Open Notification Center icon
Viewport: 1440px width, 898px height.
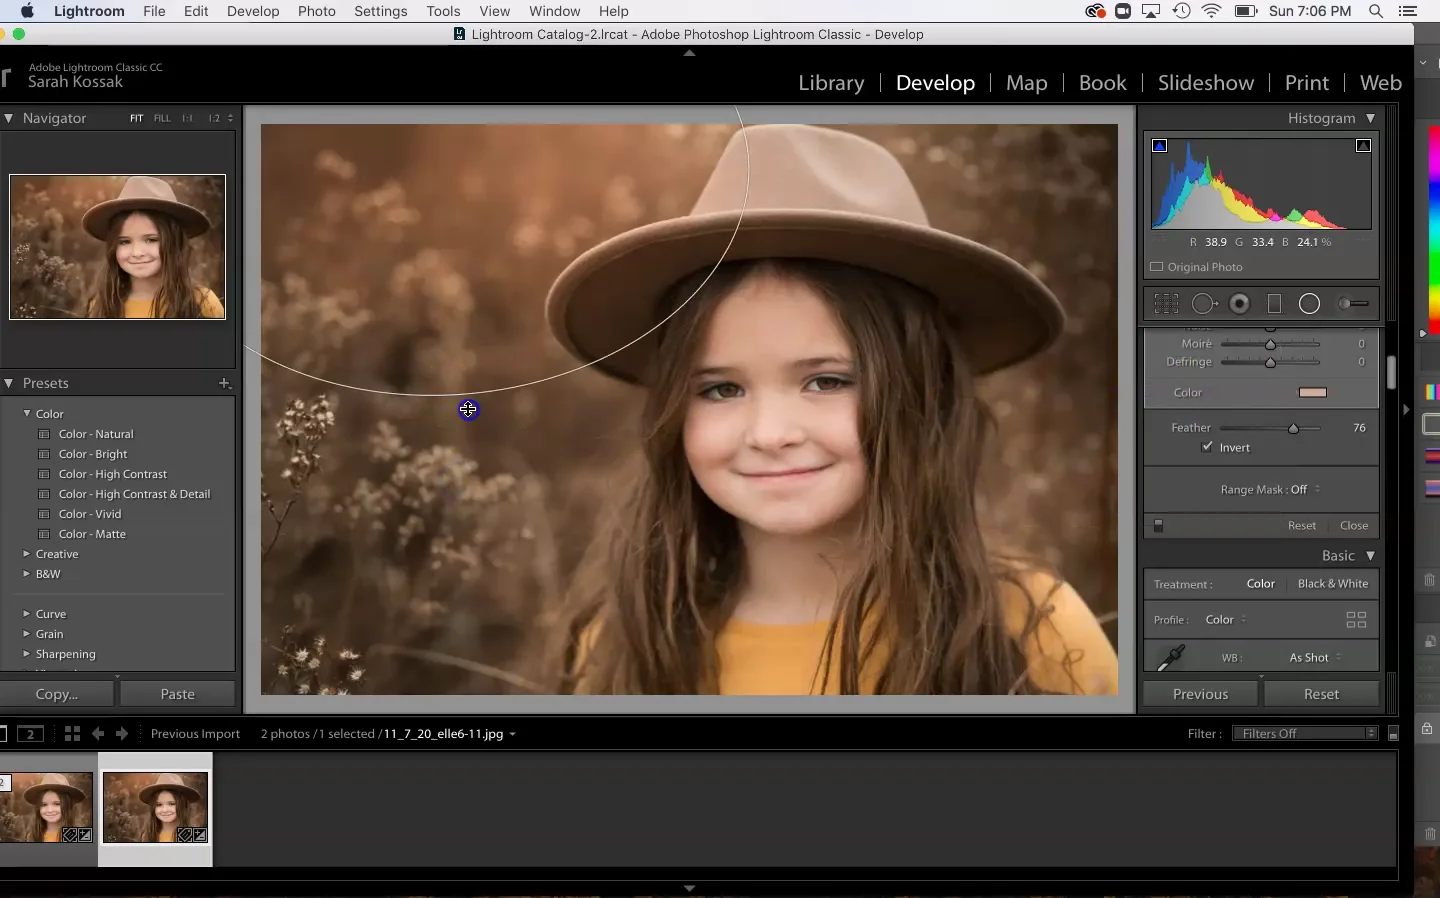[x=1408, y=11]
